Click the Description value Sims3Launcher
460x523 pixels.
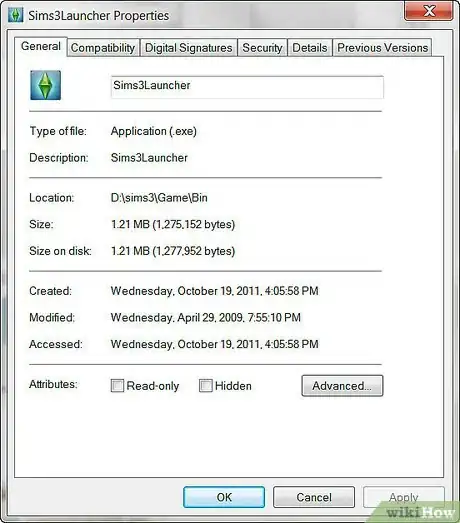point(149,158)
